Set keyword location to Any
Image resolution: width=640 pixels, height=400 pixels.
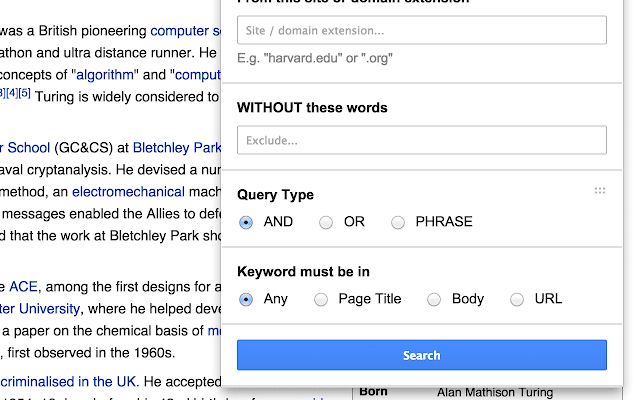pos(246,299)
